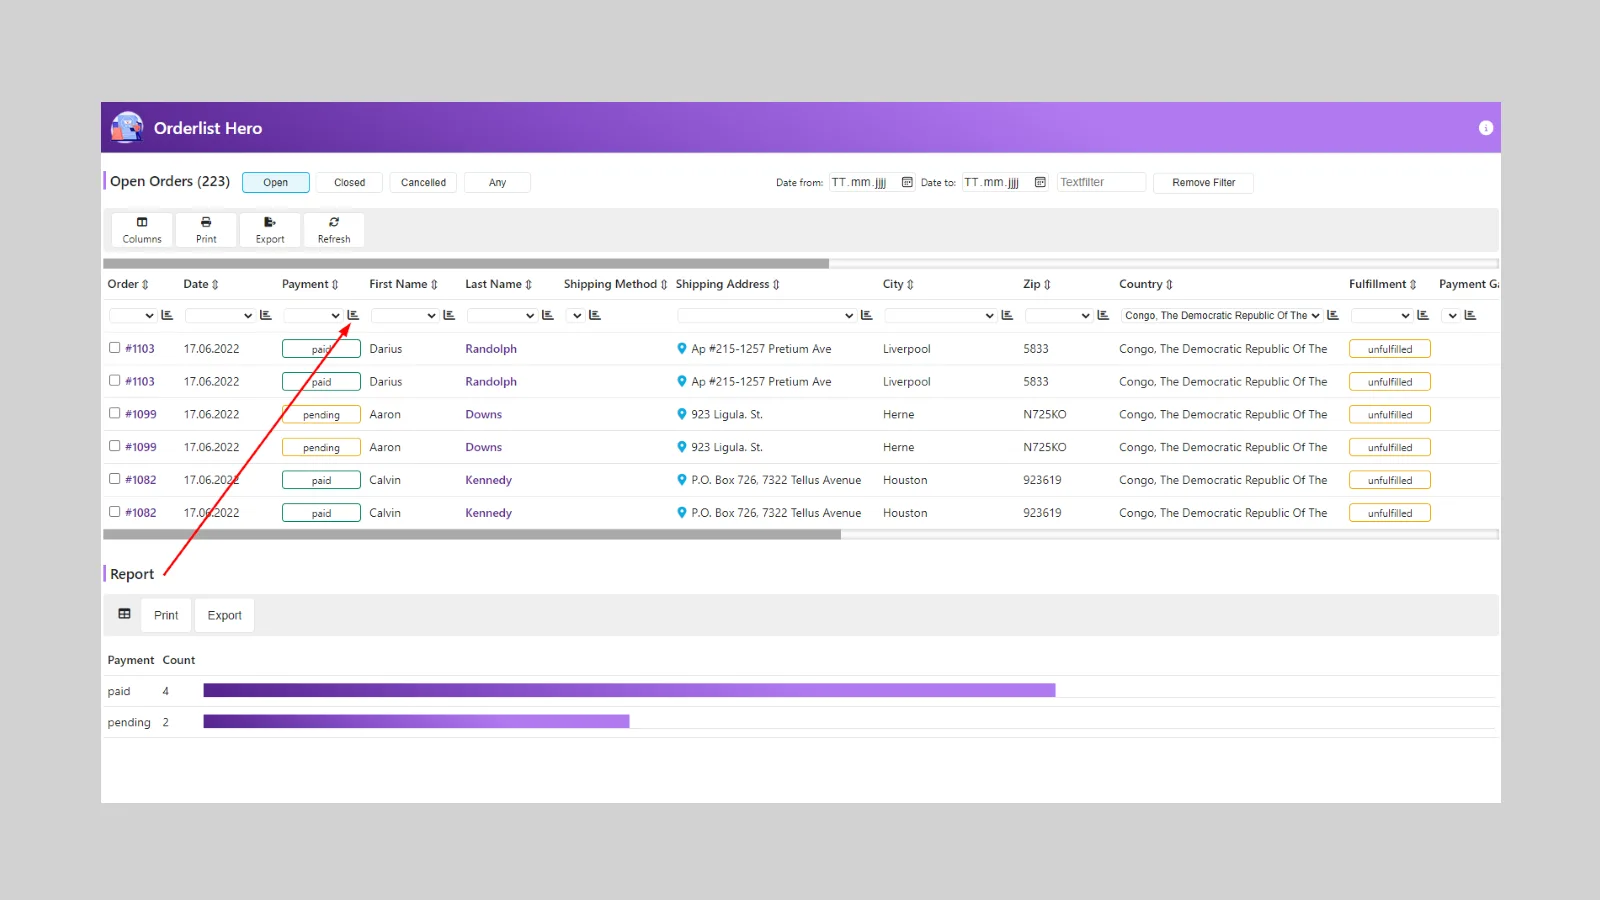Click the Textfilter input field
The width and height of the screenshot is (1600, 900).
click(x=1101, y=182)
